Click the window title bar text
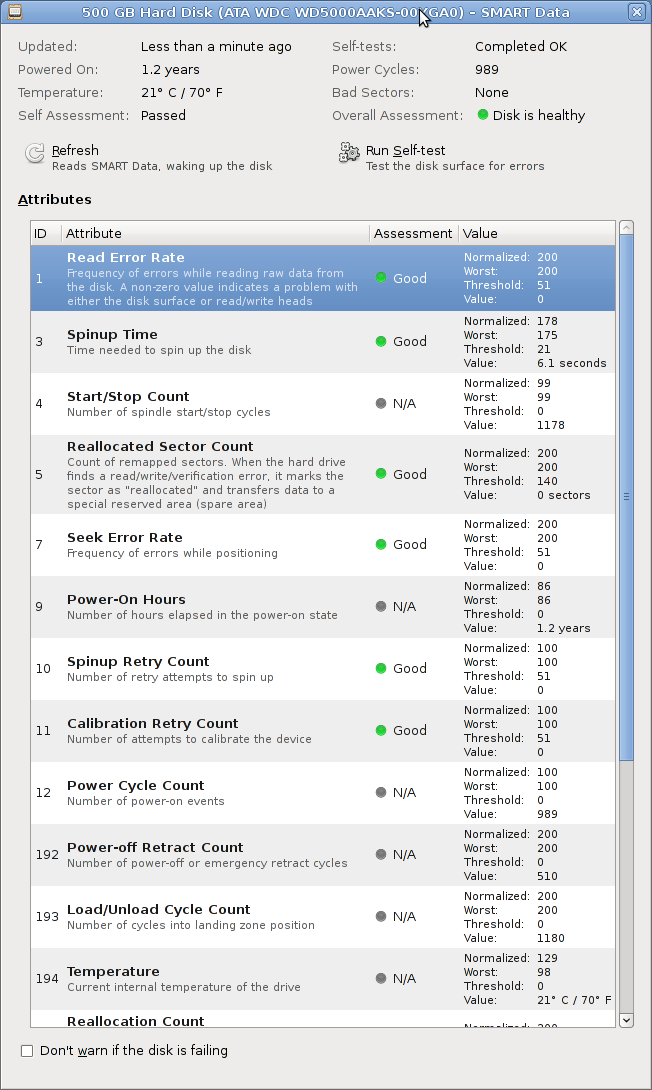 coord(325,12)
